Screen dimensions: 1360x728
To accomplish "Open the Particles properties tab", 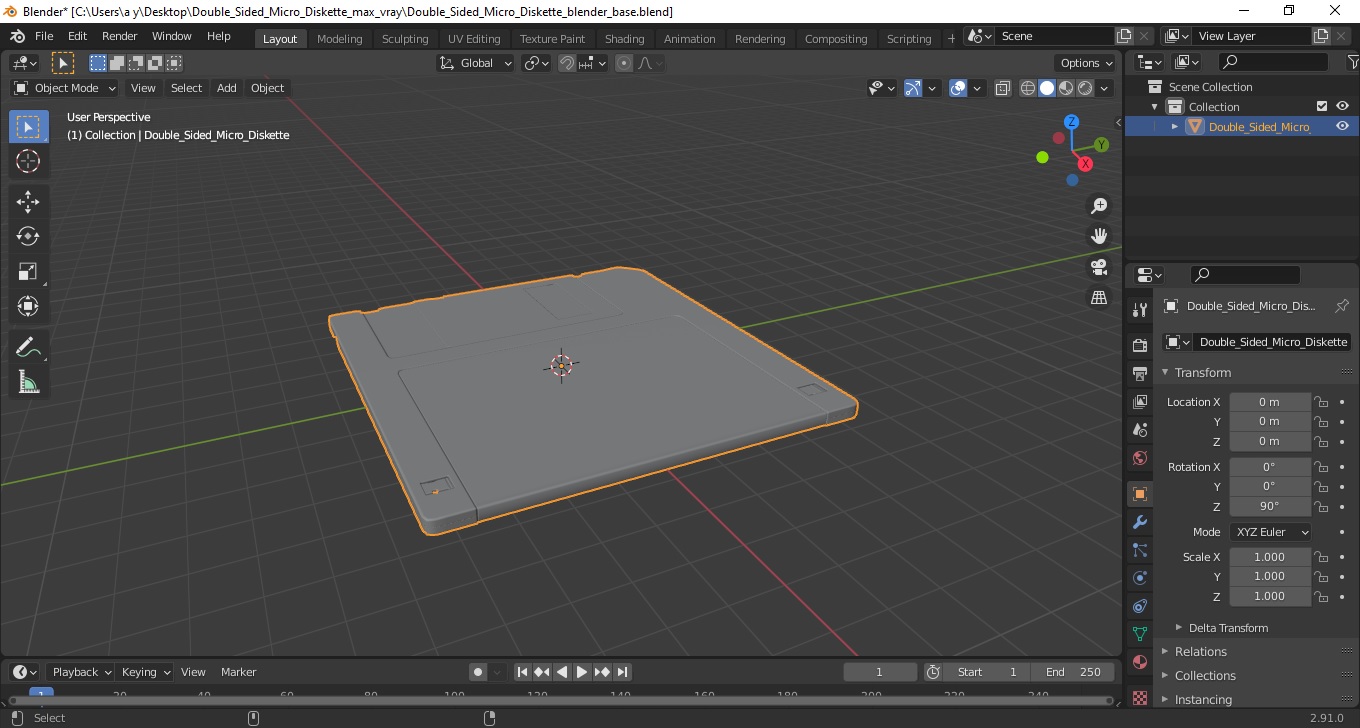I will tap(1139, 550).
